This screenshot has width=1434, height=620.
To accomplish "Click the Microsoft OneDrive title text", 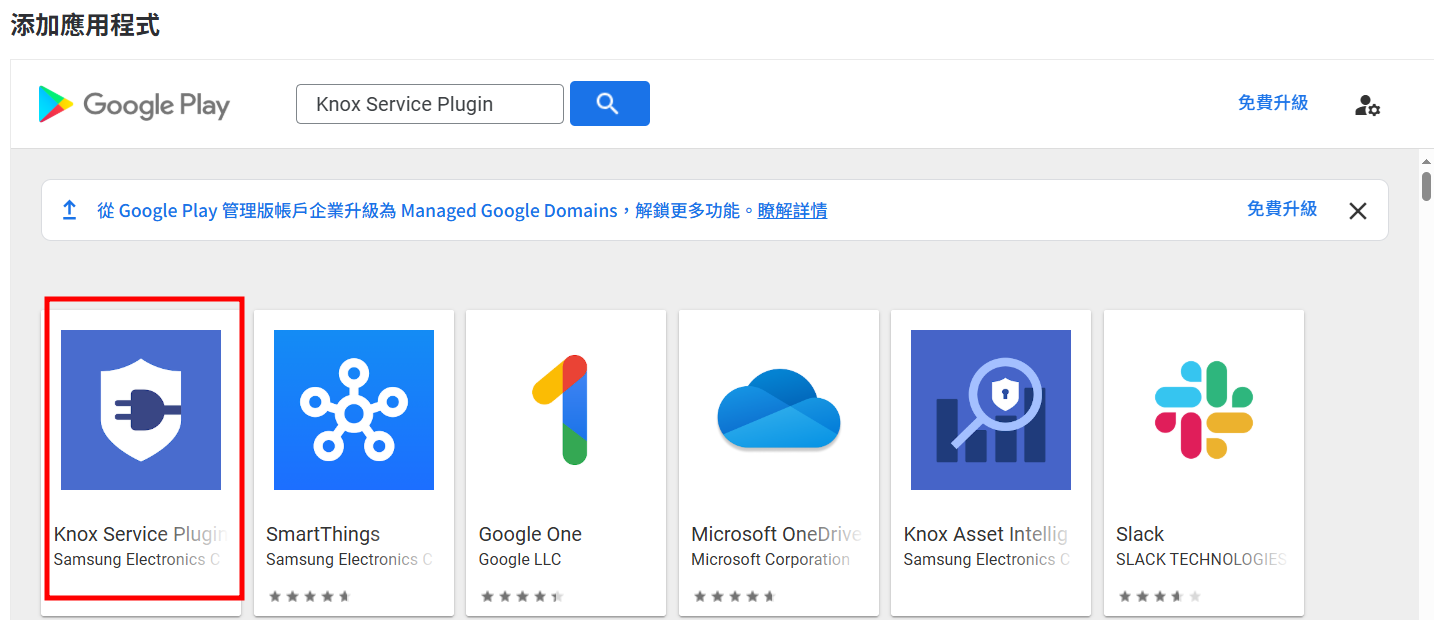I will [777, 534].
